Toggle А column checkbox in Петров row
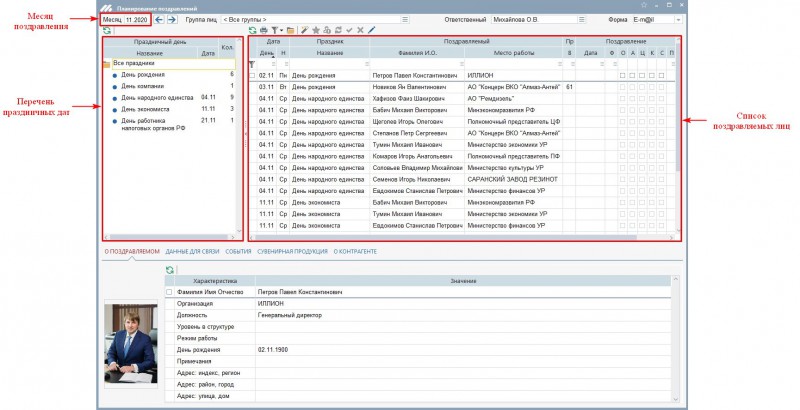The width and height of the screenshot is (800, 410). (632, 75)
